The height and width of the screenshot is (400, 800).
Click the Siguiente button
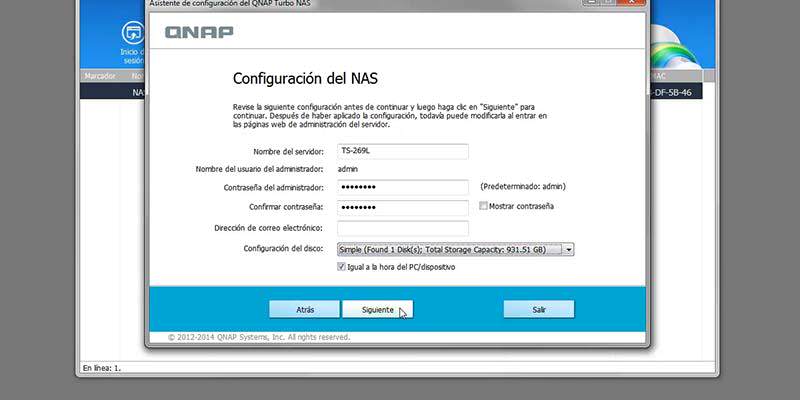(x=377, y=309)
